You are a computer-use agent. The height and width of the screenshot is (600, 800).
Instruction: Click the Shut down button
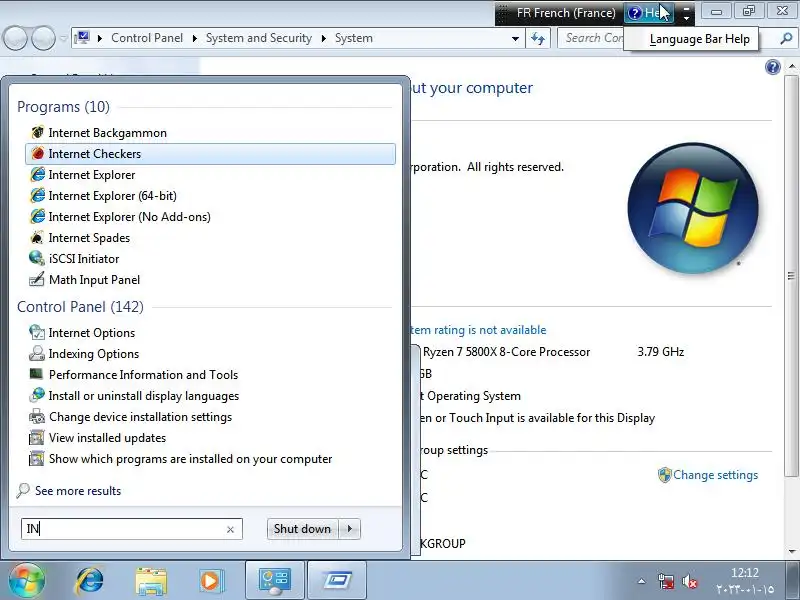(x=303, y=529)
